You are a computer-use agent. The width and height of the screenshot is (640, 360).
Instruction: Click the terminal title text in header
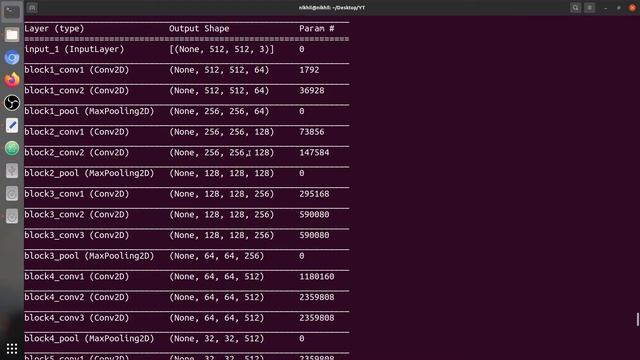(x=332, y=8)
